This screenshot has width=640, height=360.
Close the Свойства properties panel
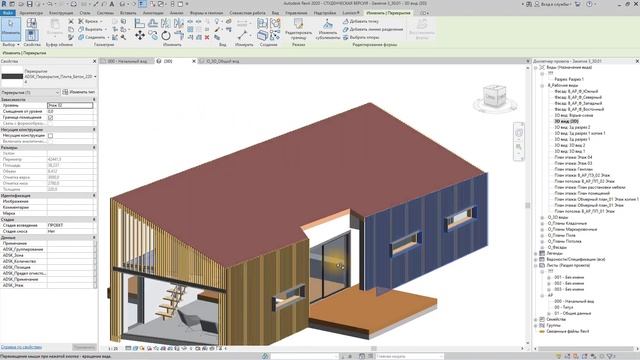click(x=94, y=61)
